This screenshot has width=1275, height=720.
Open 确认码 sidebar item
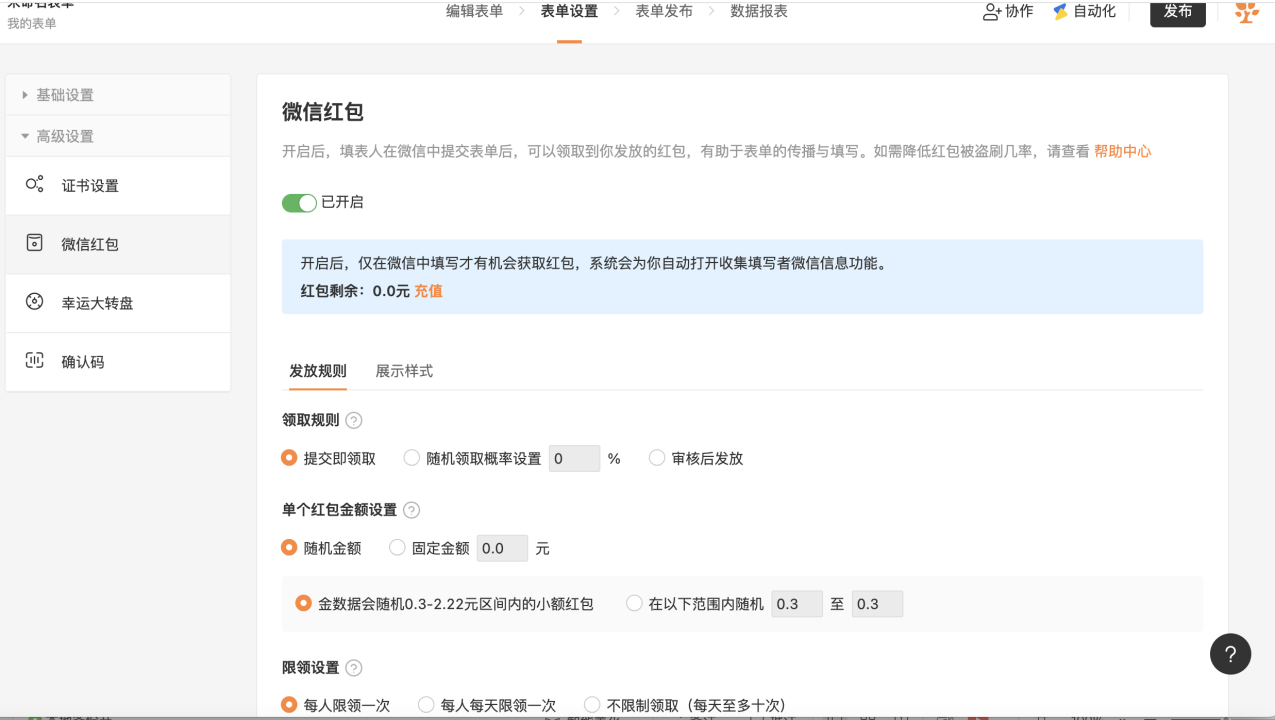click(x=118, y=362)
